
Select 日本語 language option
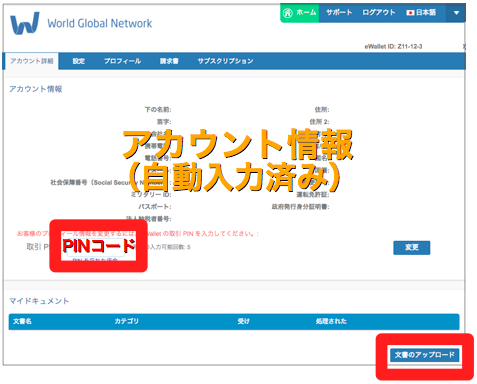(x=421, y=13)
